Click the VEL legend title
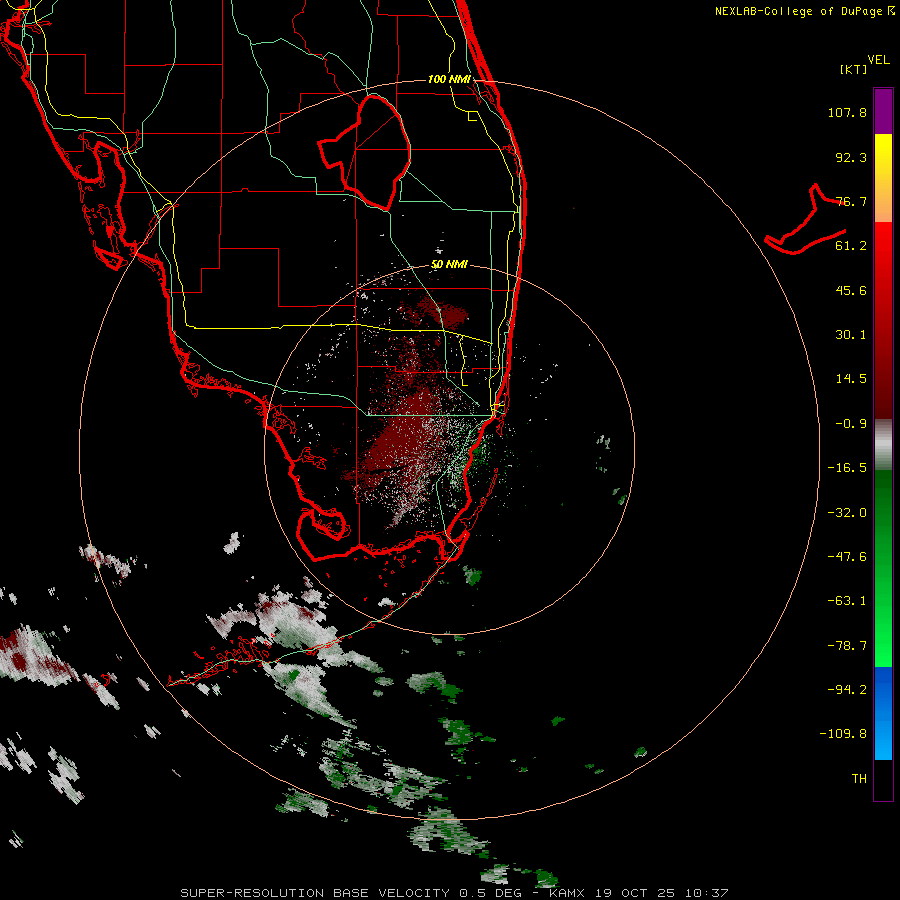Image resolution: width=900 pixels, height=900 pixels. pyautogui.click(x=878, y=60)
